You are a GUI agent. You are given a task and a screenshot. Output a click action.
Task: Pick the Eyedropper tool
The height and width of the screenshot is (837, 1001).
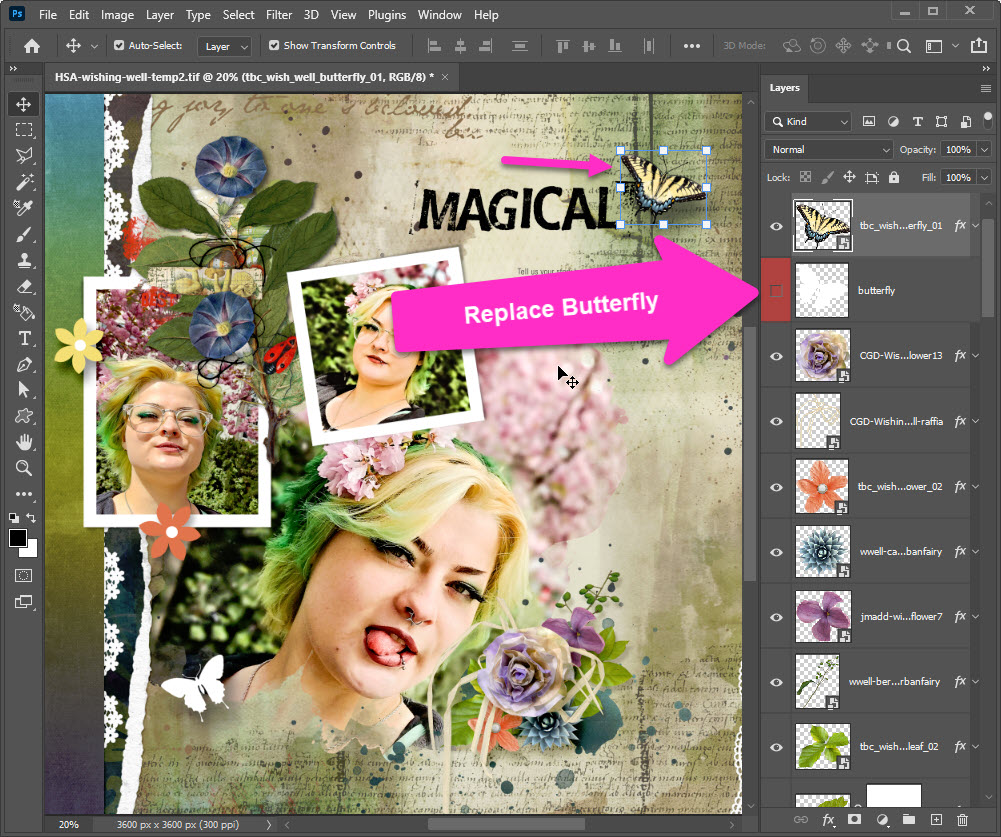[x=24, y=208]
